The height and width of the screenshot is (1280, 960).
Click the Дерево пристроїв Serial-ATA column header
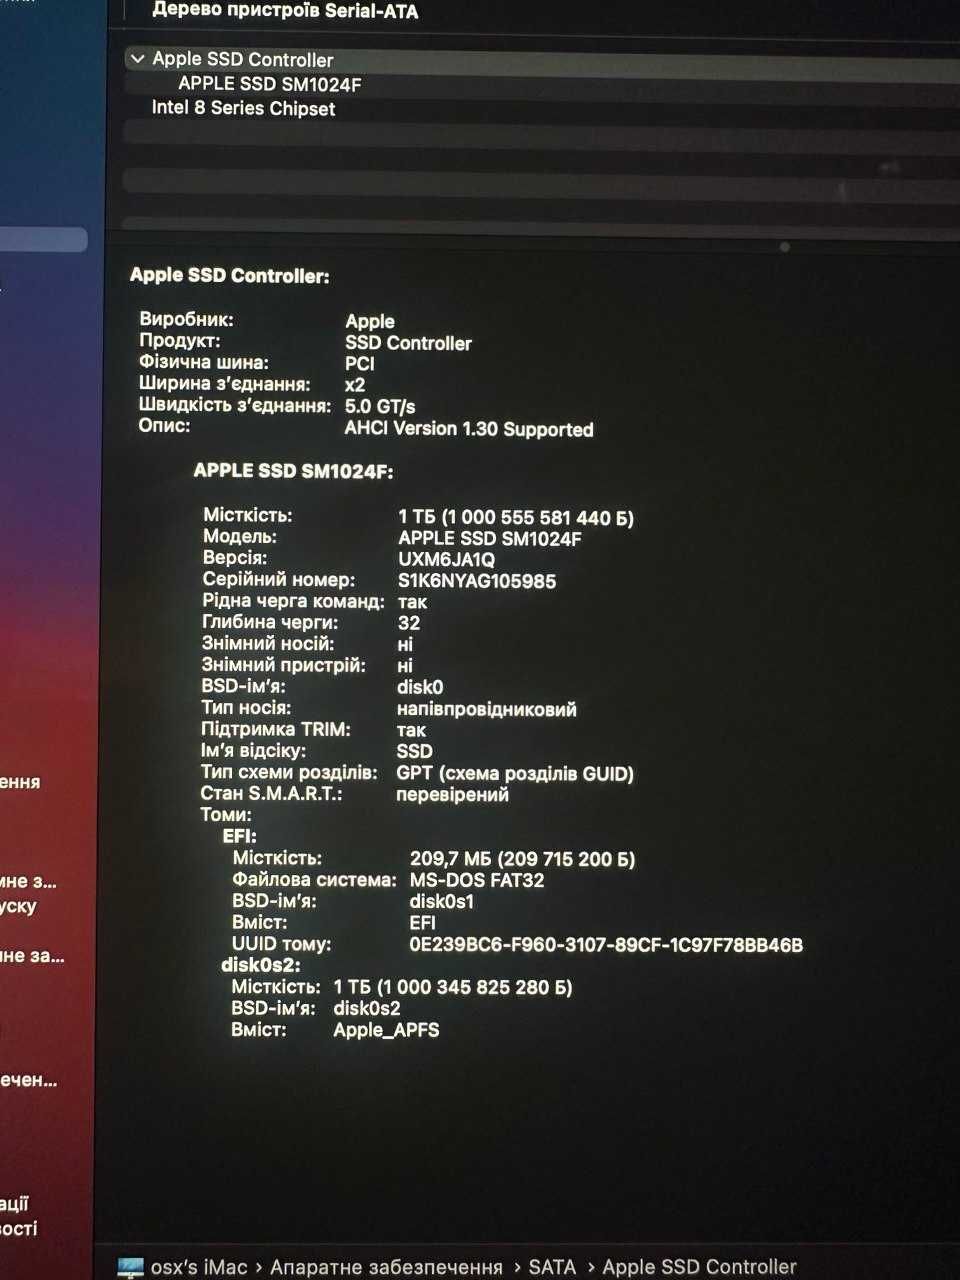(x=285, y=11)
